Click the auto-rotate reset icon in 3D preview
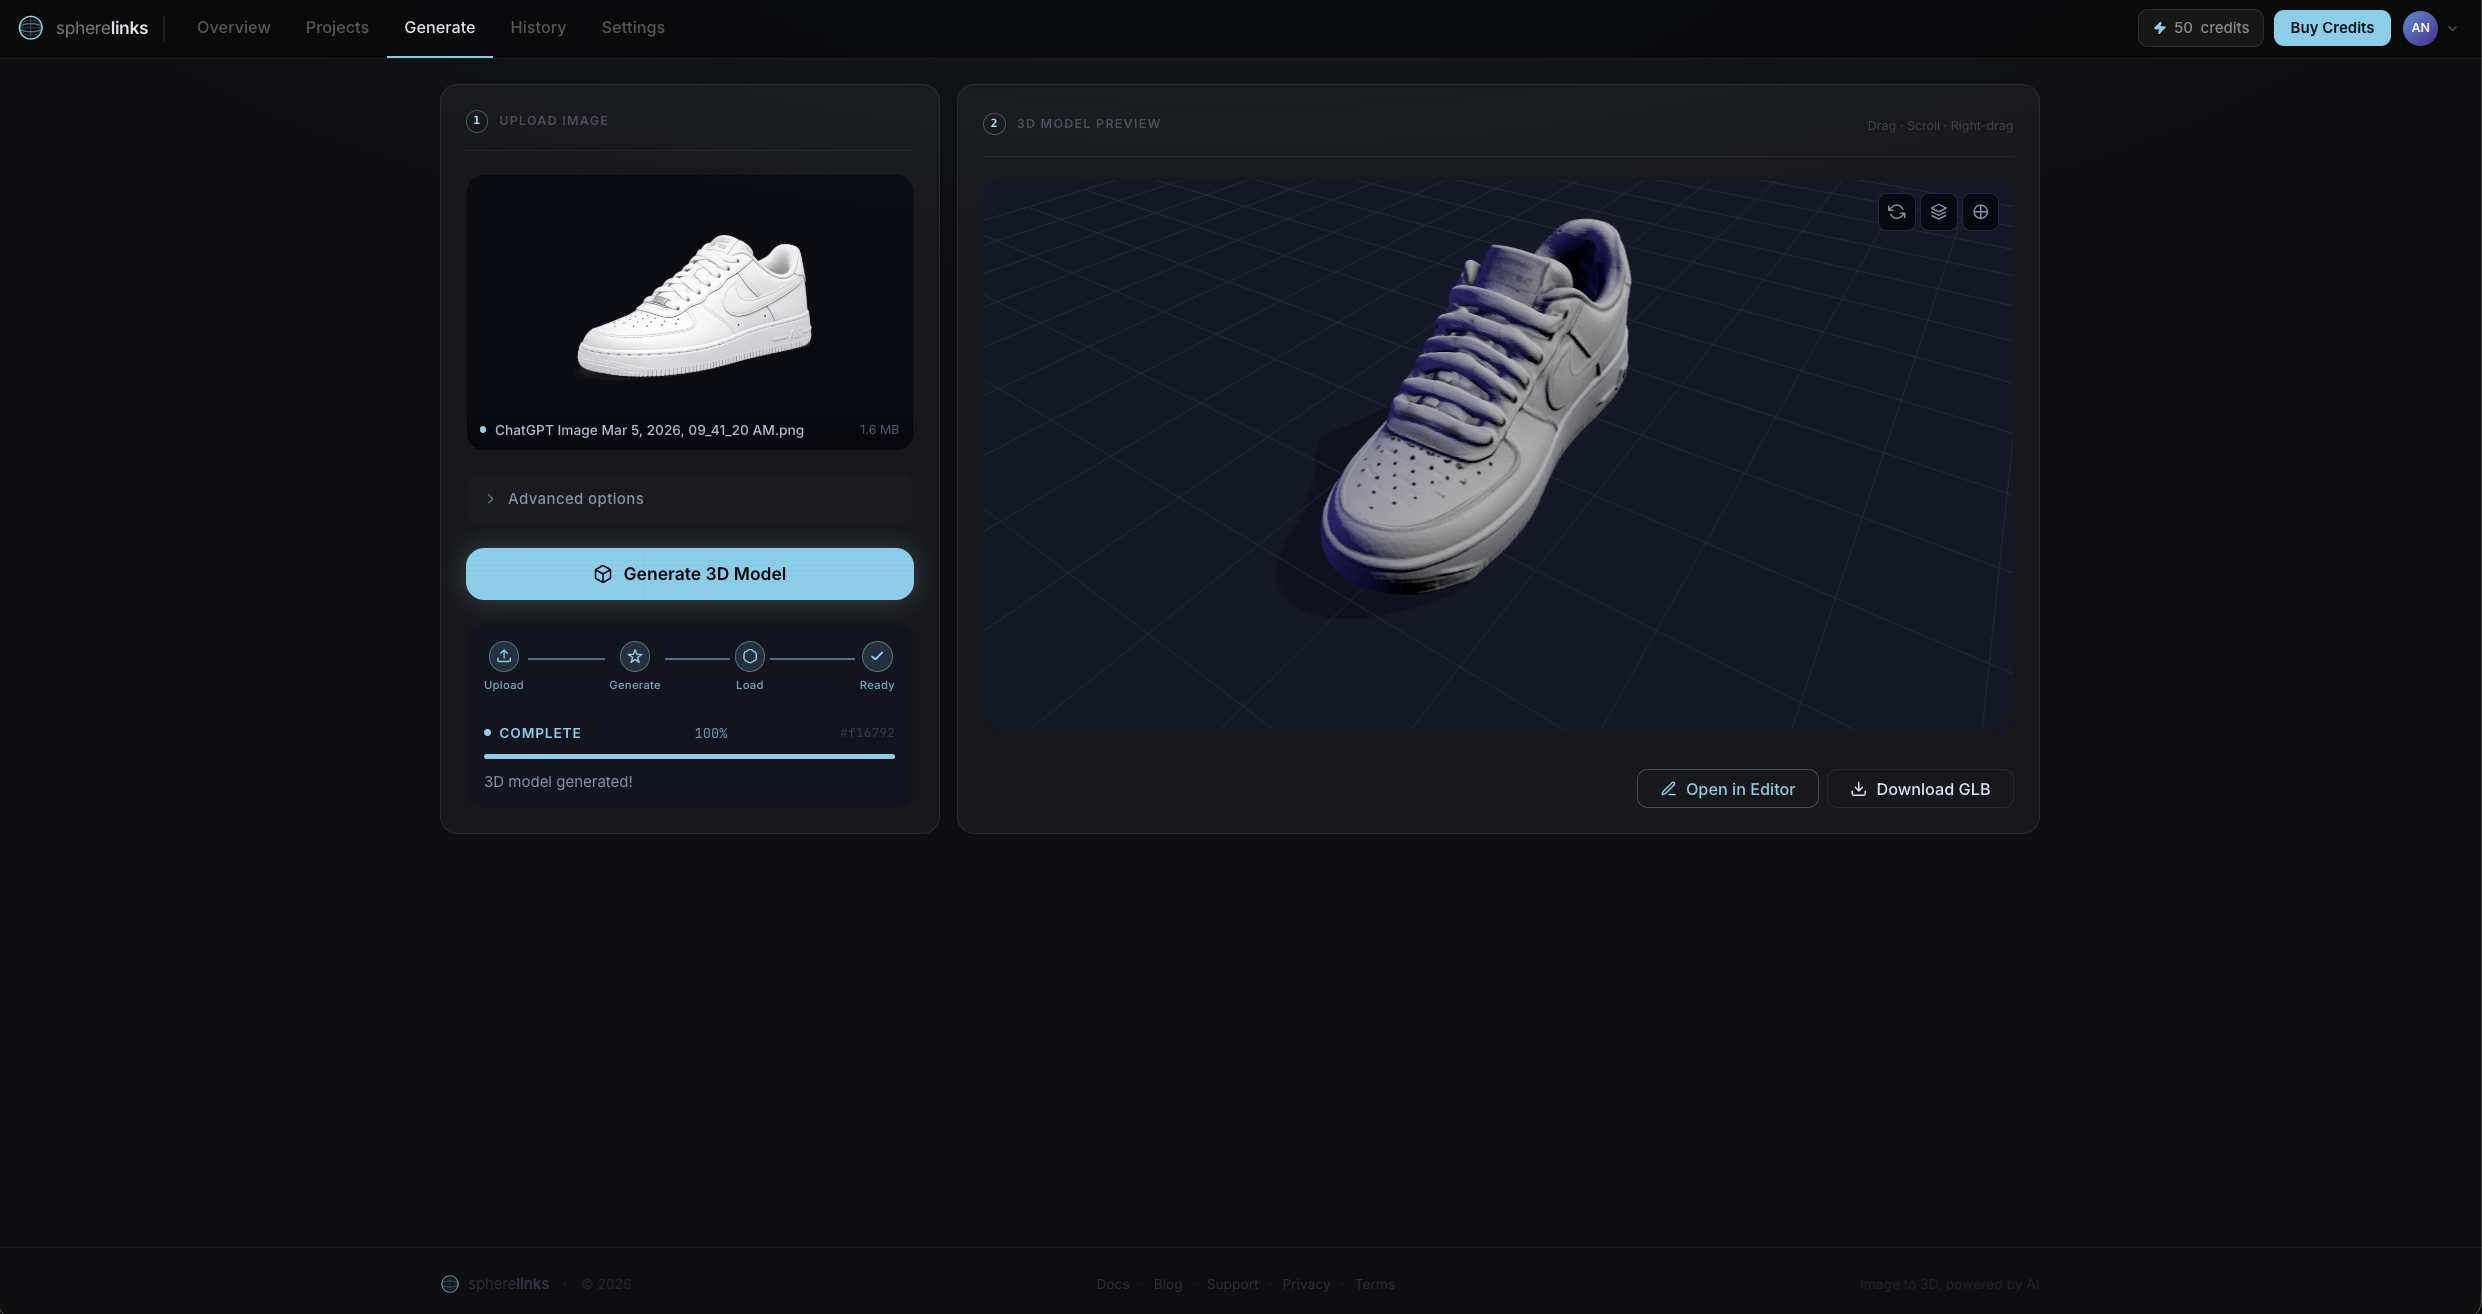This screenshot has width=2482, height=1314. click(1897, 212)
